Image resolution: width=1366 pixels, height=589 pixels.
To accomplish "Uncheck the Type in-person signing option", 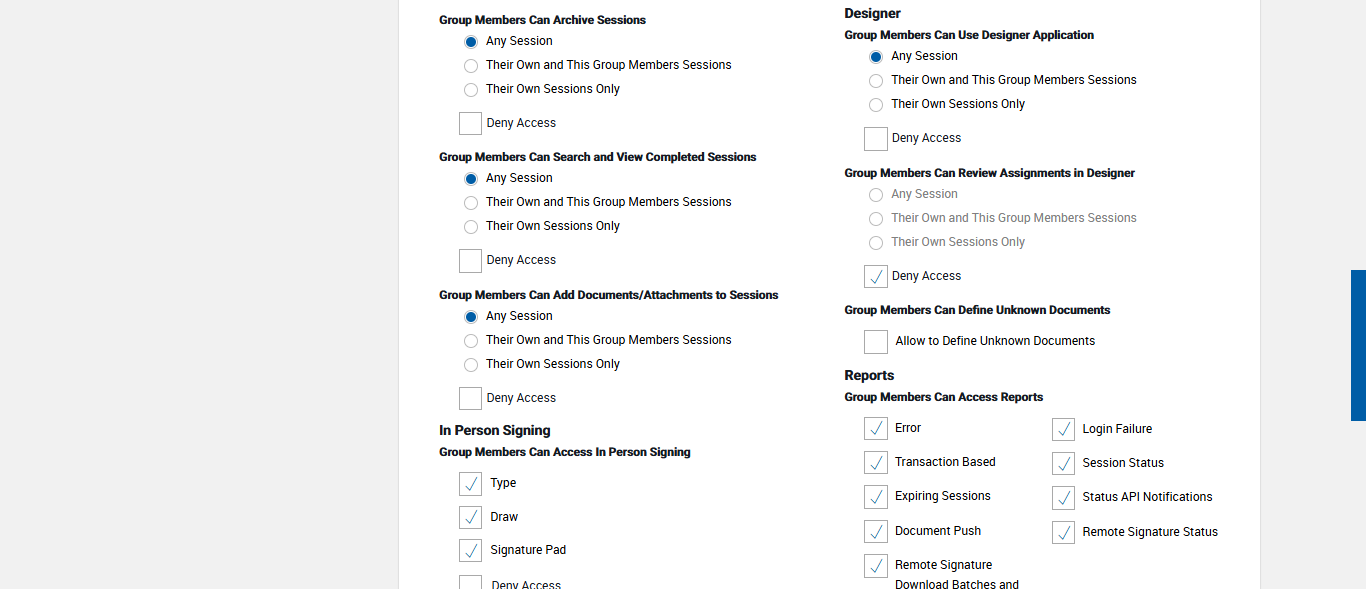I will (x=470, y=483).
